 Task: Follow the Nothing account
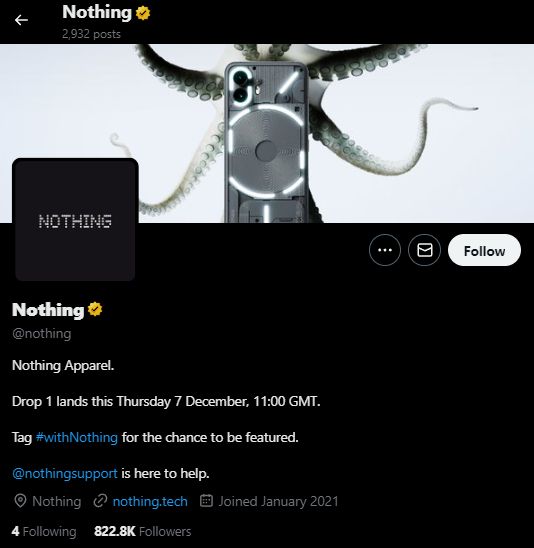coord(484,250)
